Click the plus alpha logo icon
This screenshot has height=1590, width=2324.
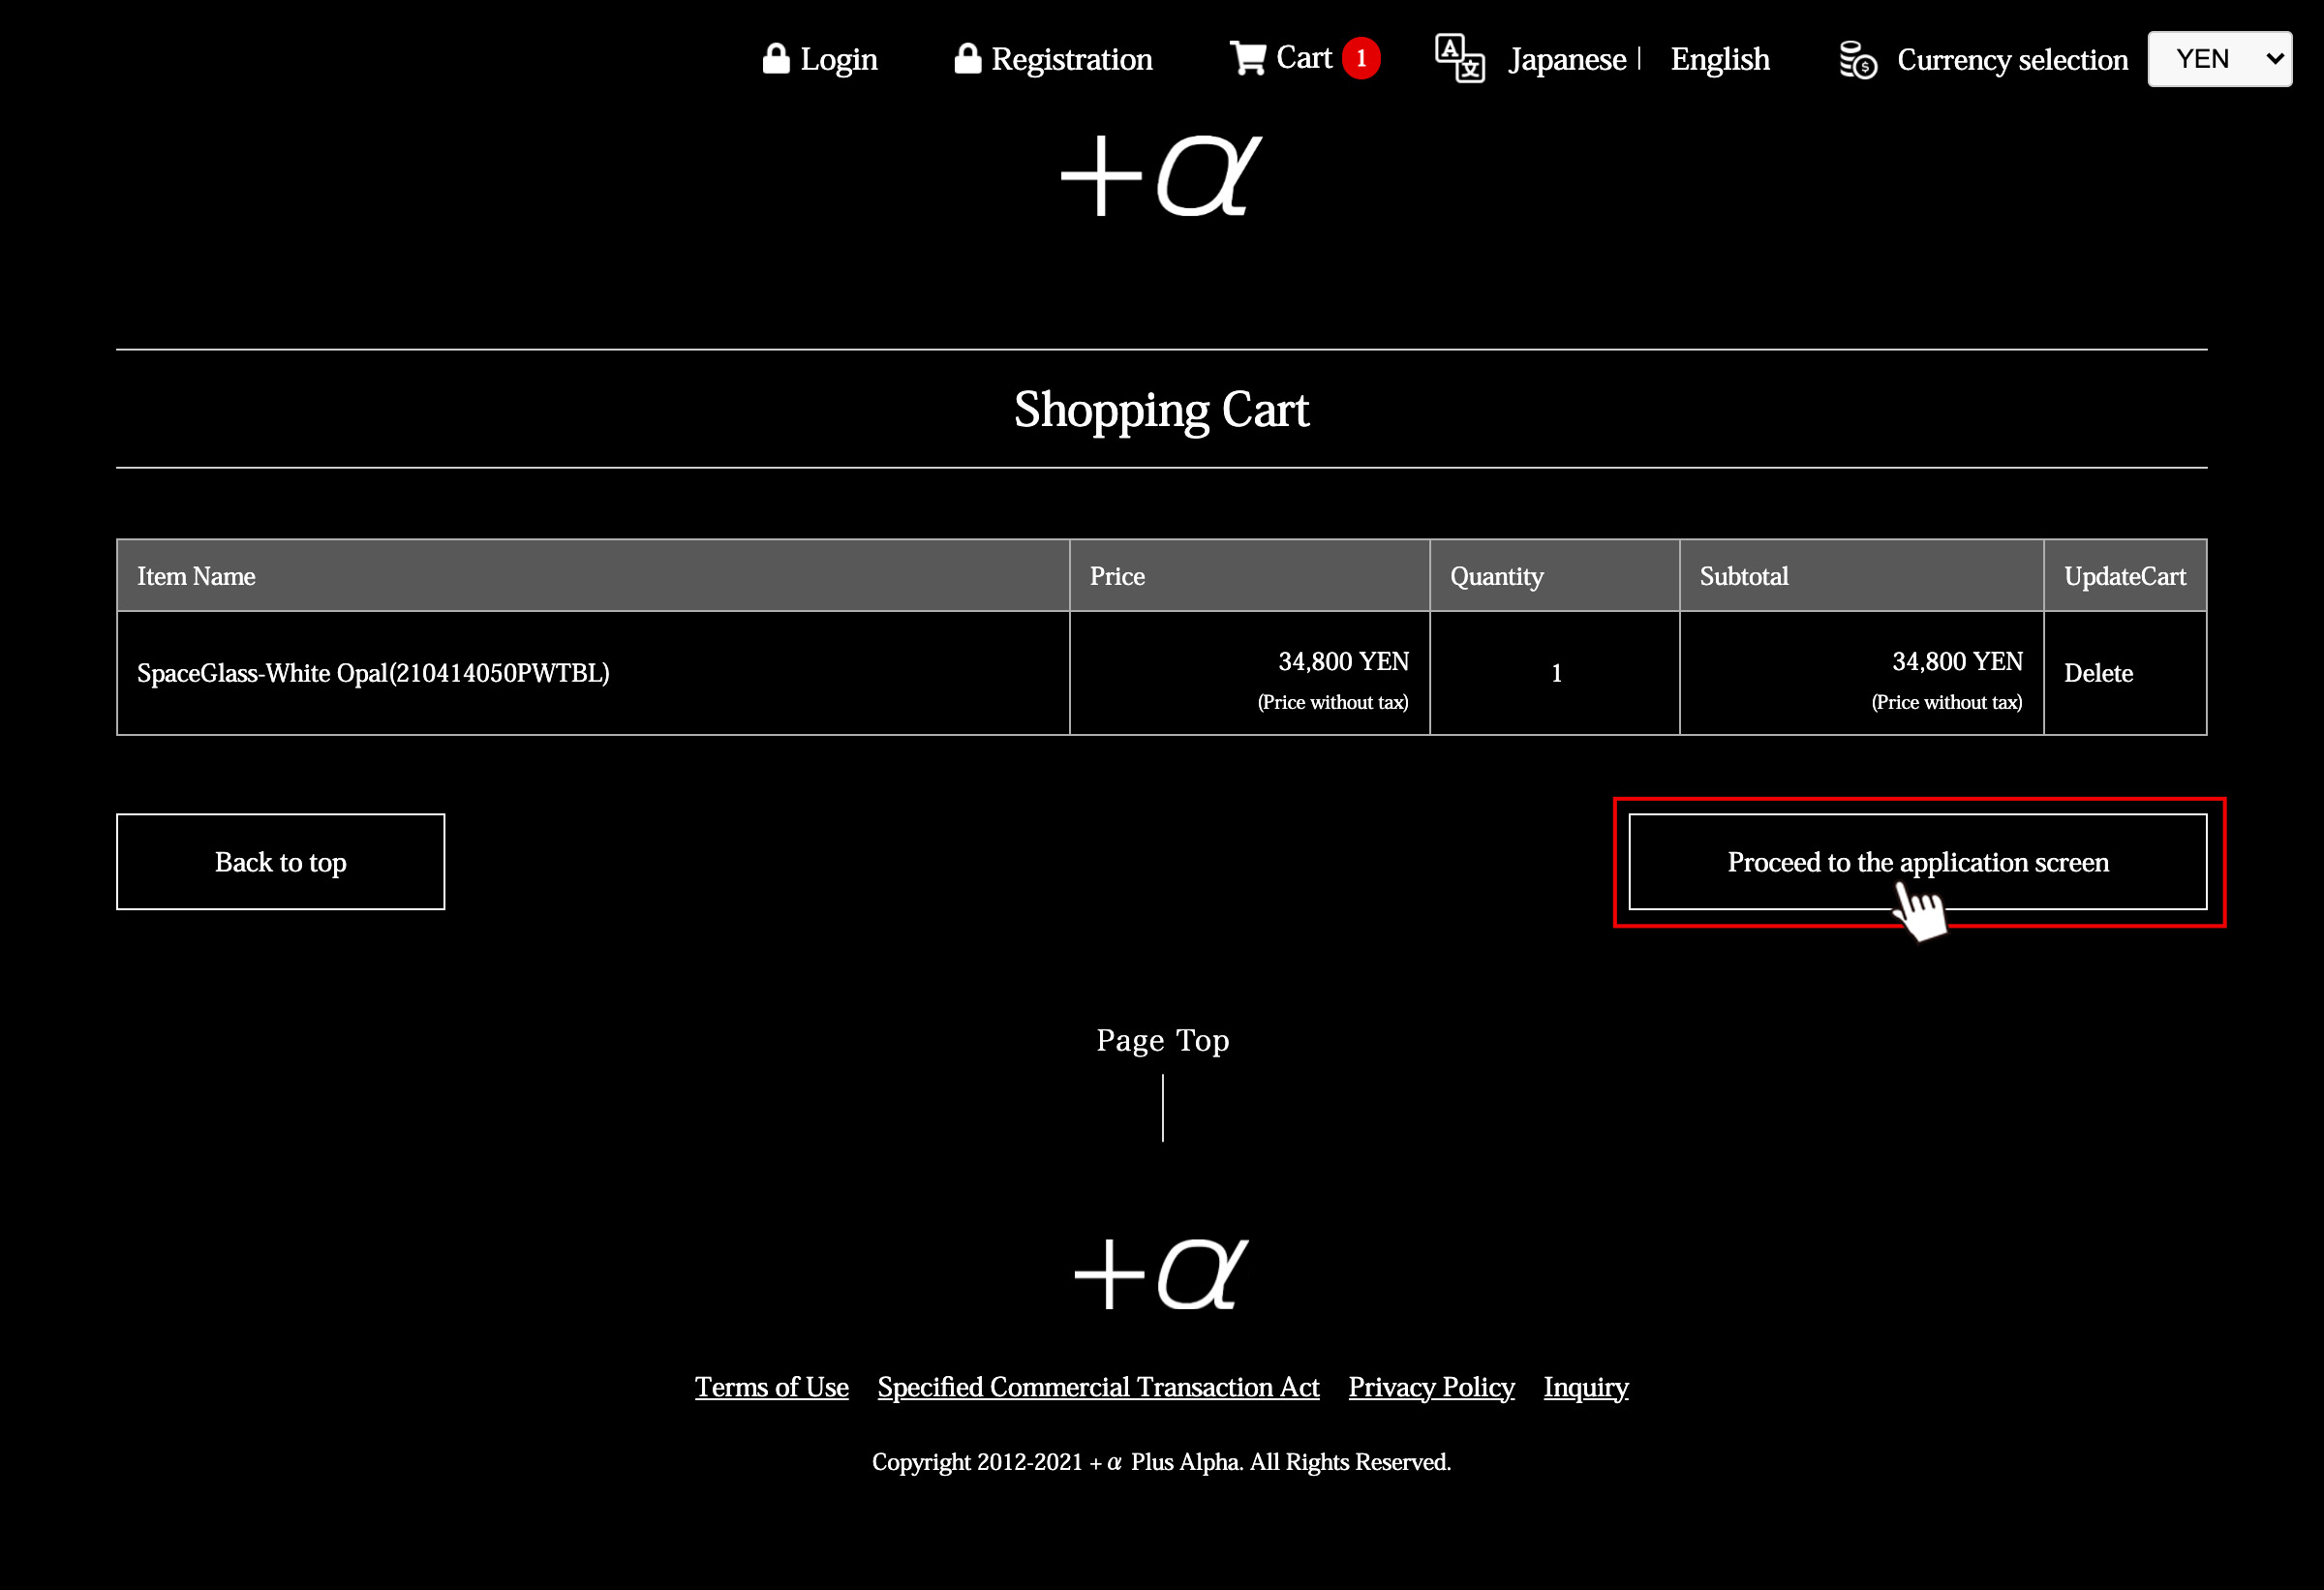click(x=1160, y=176)
